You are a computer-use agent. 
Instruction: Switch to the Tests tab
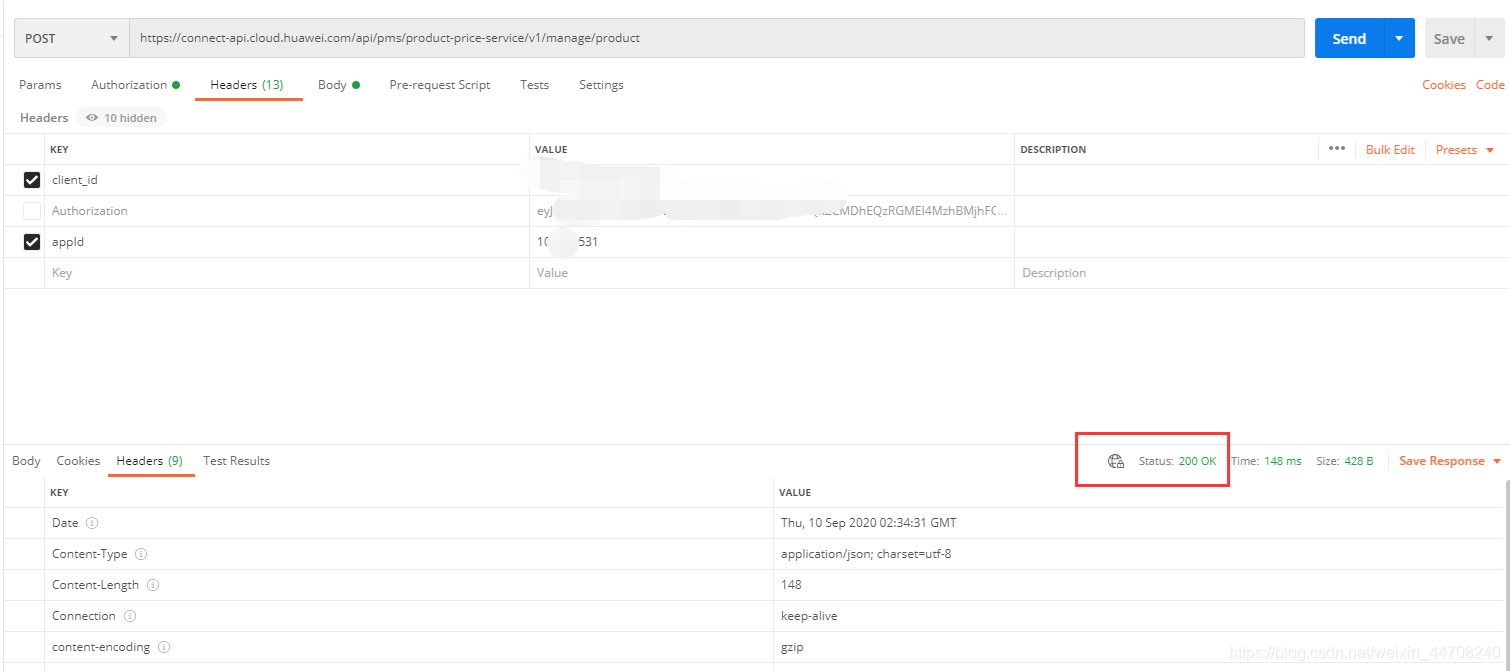tap(534, 85)
